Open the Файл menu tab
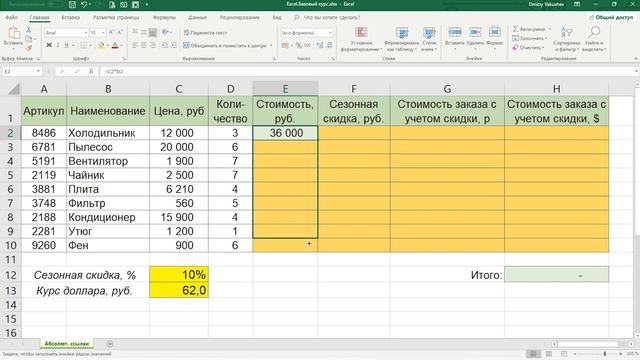The height and width of the screenshot is (360, 640). point(11,18)
